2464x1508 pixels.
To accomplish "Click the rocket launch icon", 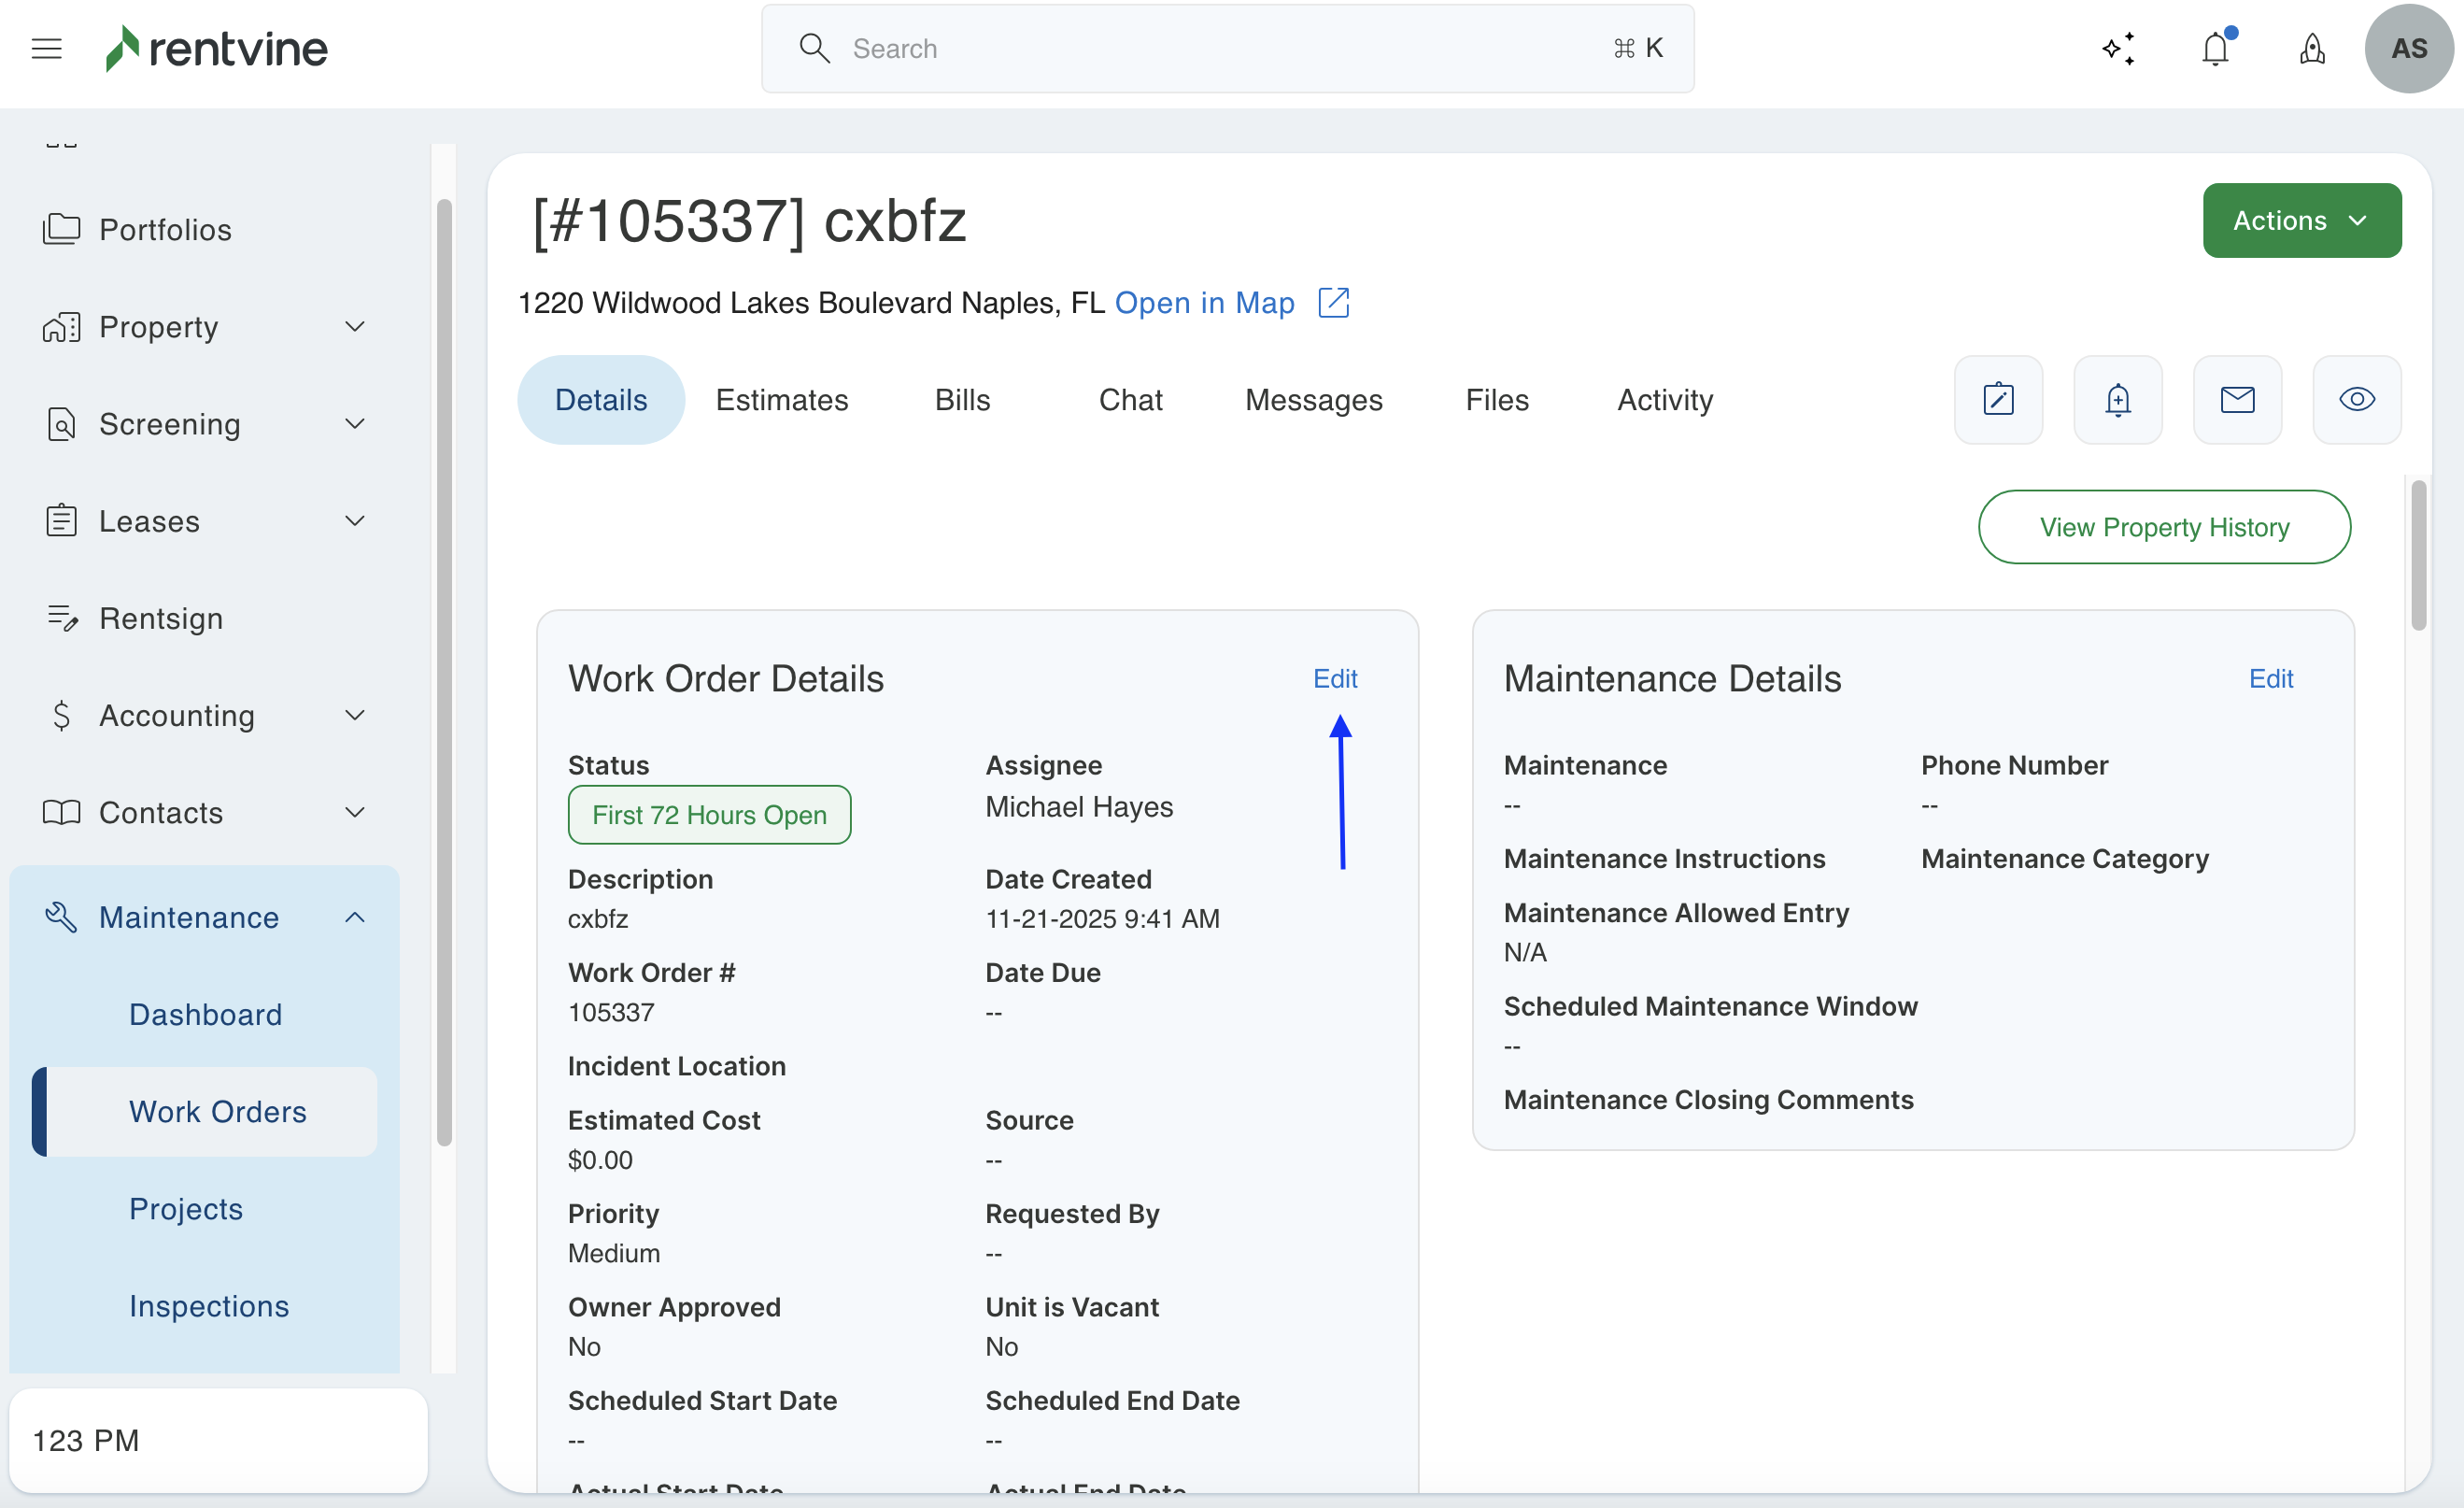I will (x=2312, y=48).
